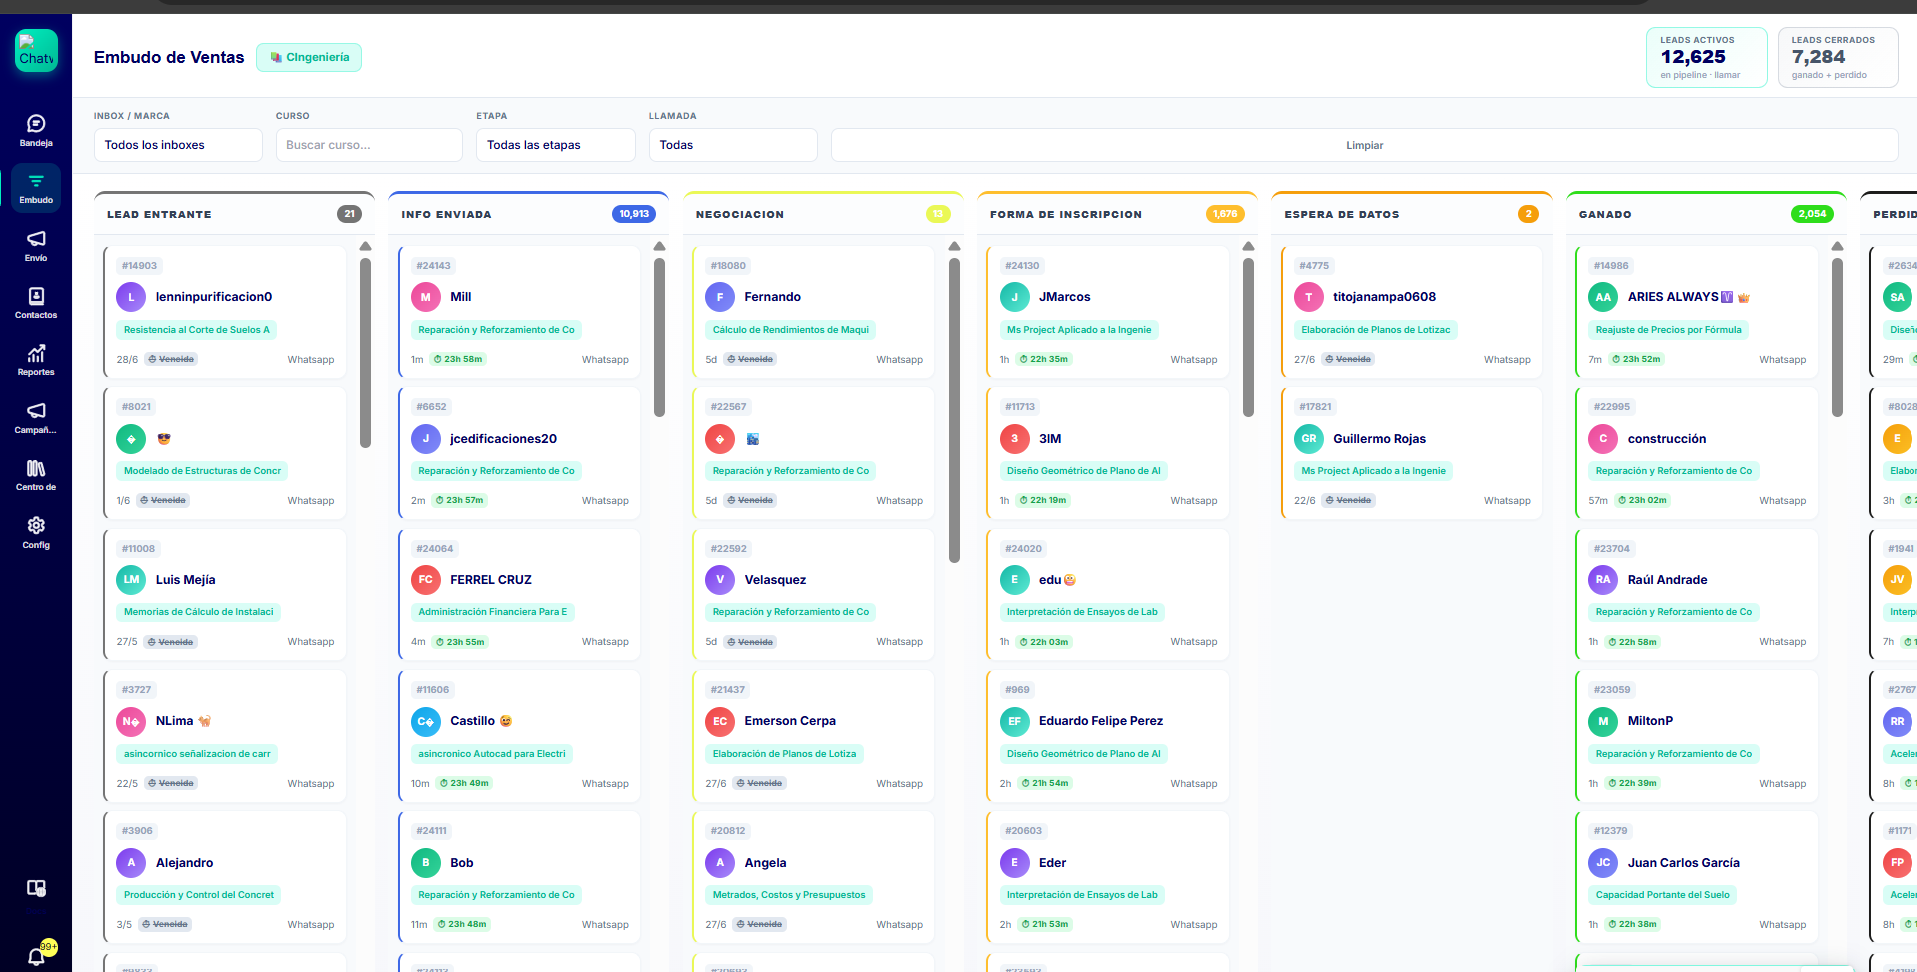Open the Bob lead card

[x=519, y=877]
